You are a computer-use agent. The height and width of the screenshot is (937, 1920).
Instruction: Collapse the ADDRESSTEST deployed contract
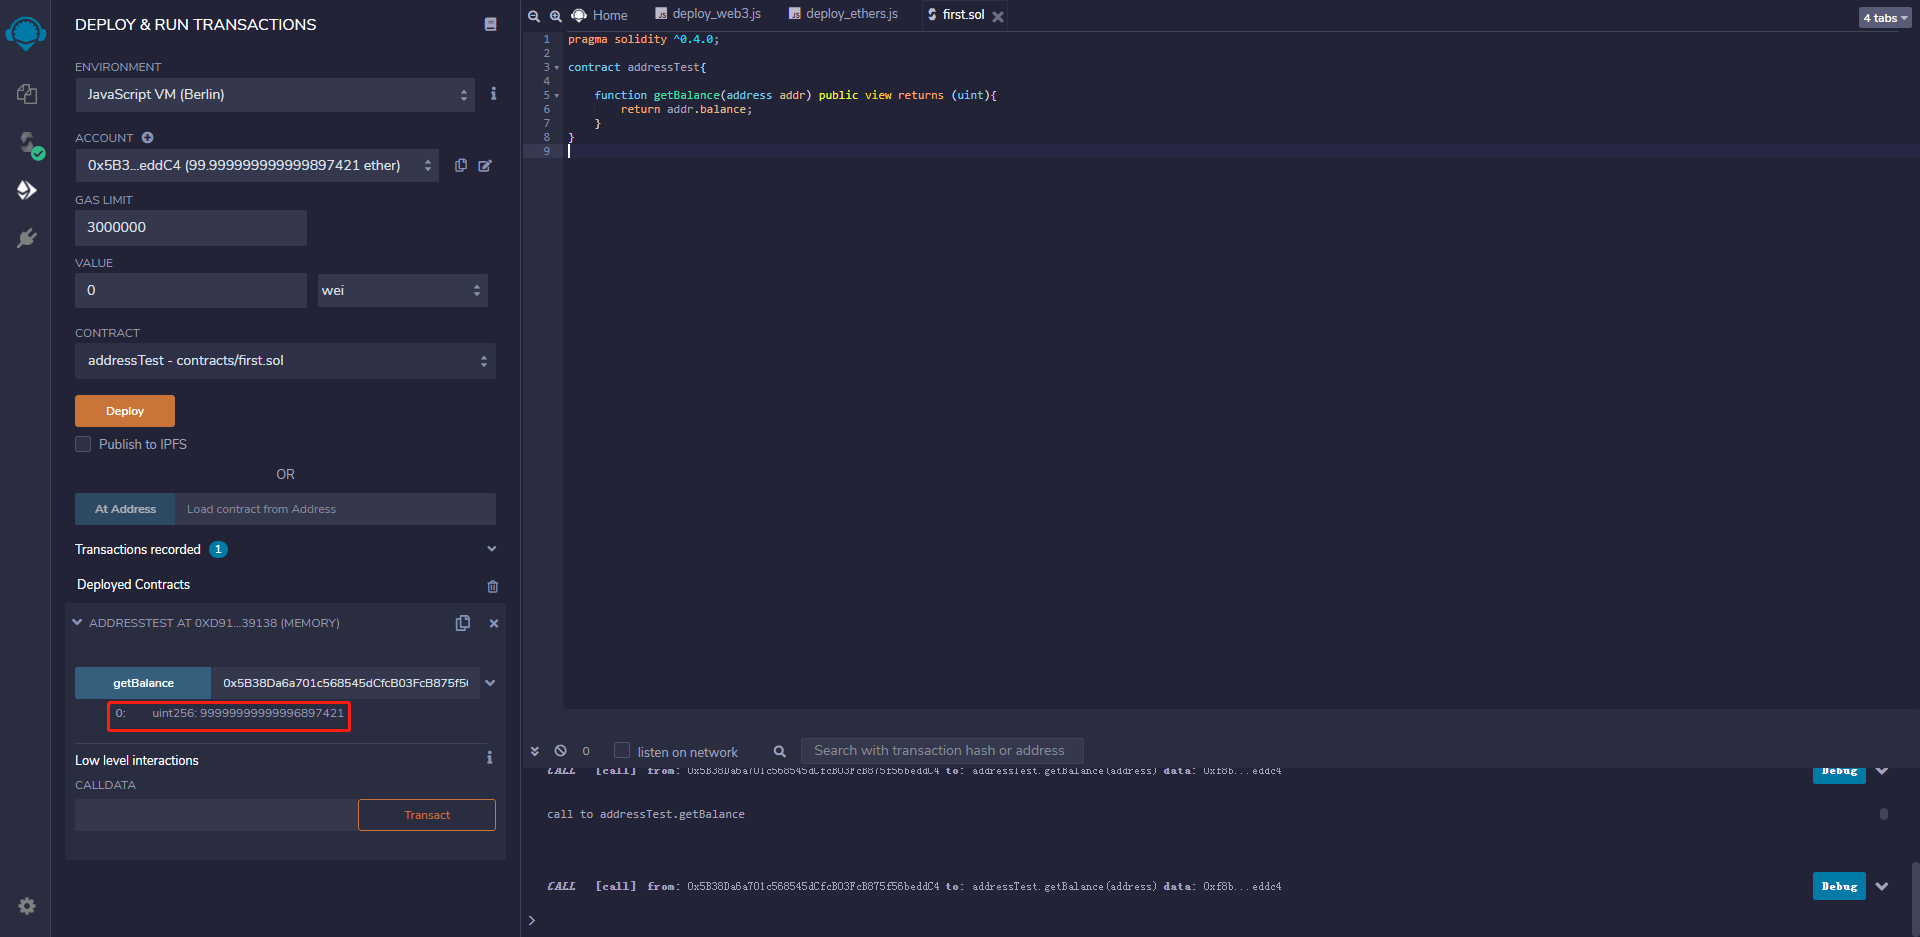click(x=77, y=622)
